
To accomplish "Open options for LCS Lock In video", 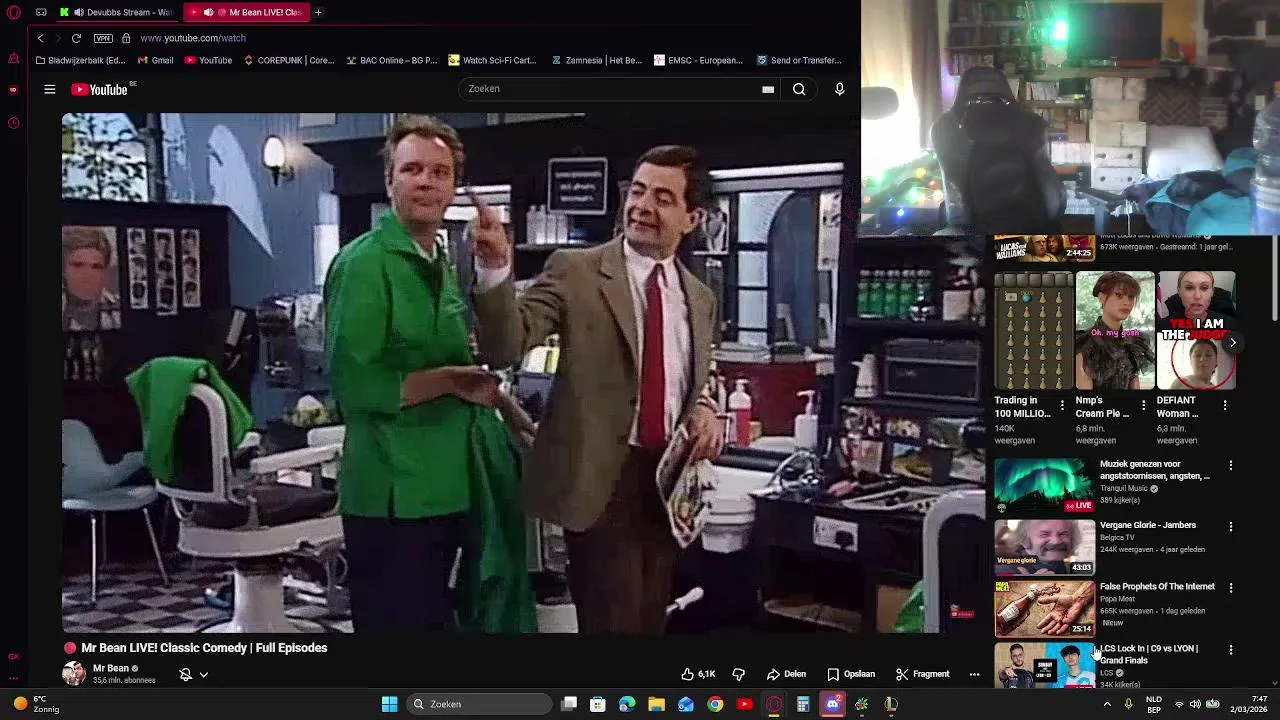I will pos(1231,649).
